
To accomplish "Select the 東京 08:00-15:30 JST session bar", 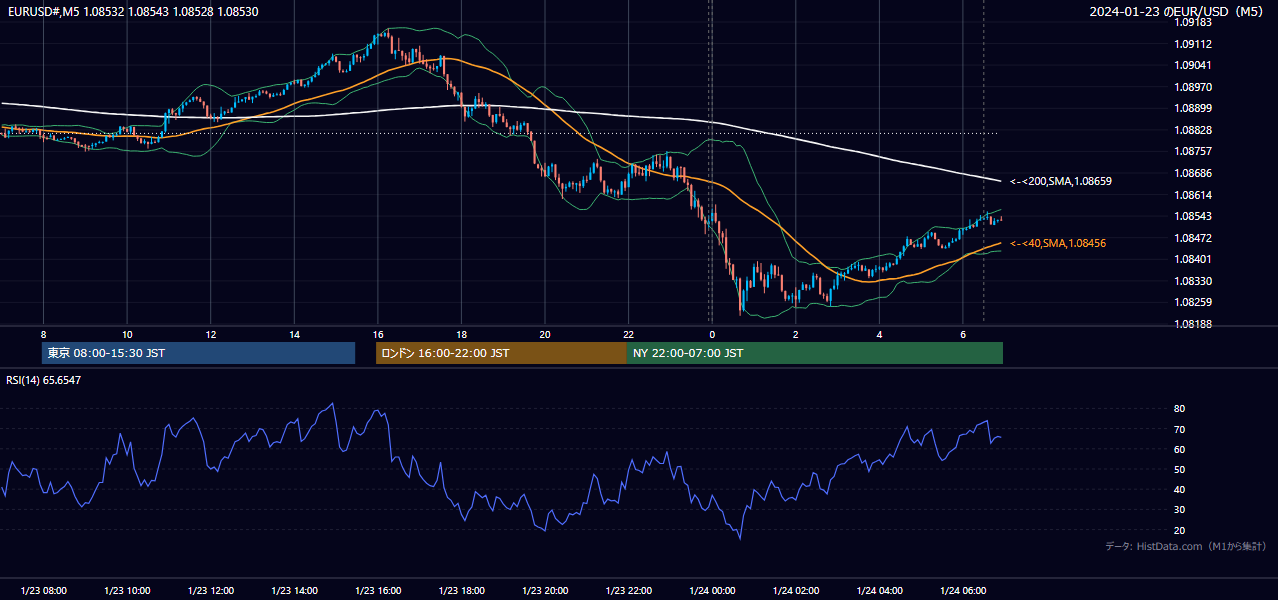I will 198,353.
